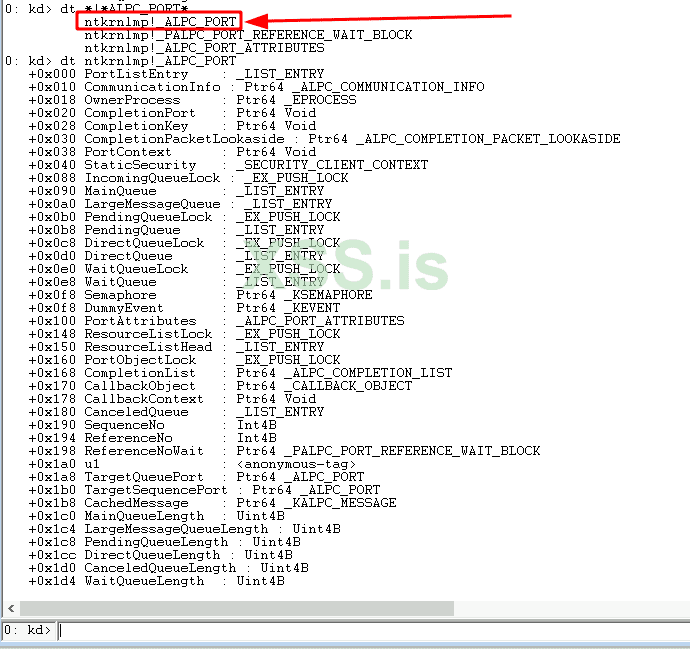690x649 pixels.
Task: Click the PortListEntry field name
Action: (136, 74)
